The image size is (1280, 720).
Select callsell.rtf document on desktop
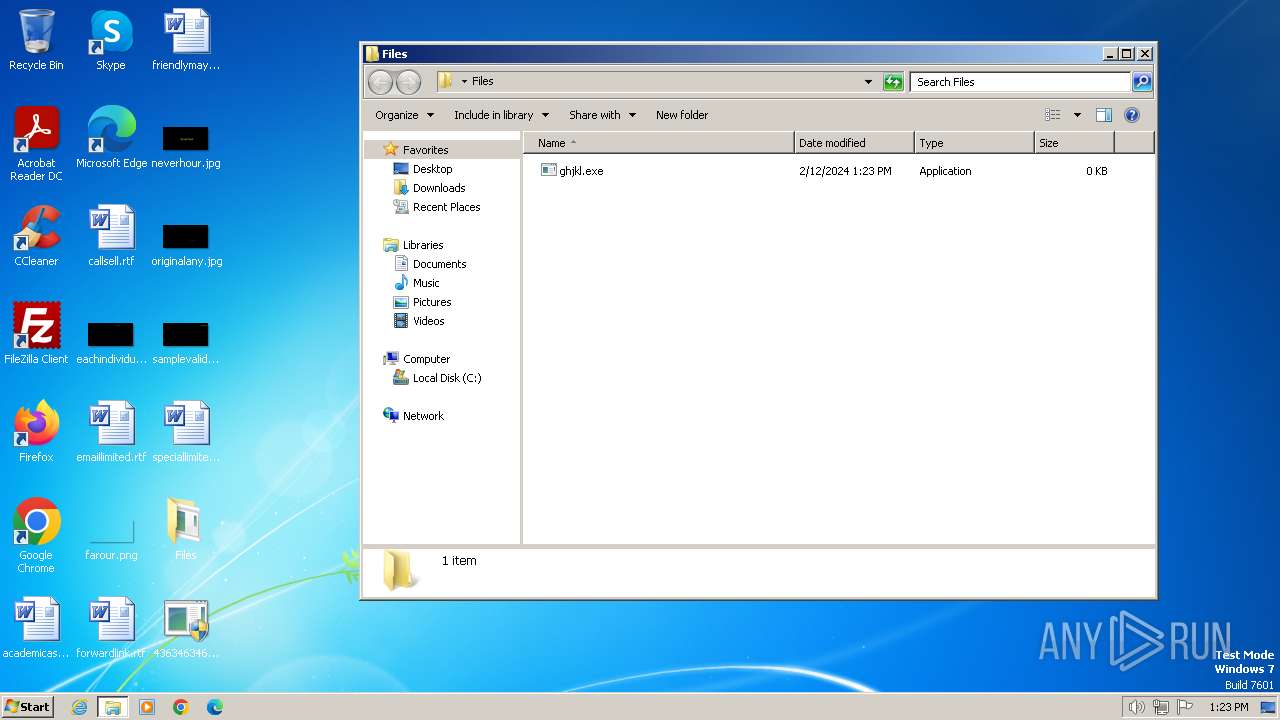pyautogui.click(x=111, y=236)
